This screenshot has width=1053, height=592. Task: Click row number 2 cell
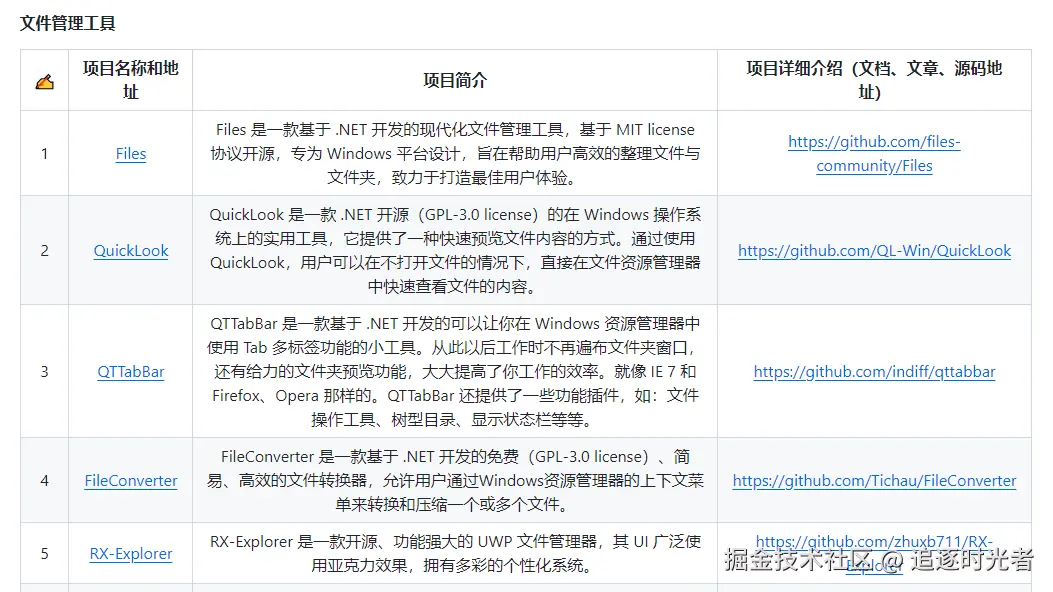[x=44, y=250]
